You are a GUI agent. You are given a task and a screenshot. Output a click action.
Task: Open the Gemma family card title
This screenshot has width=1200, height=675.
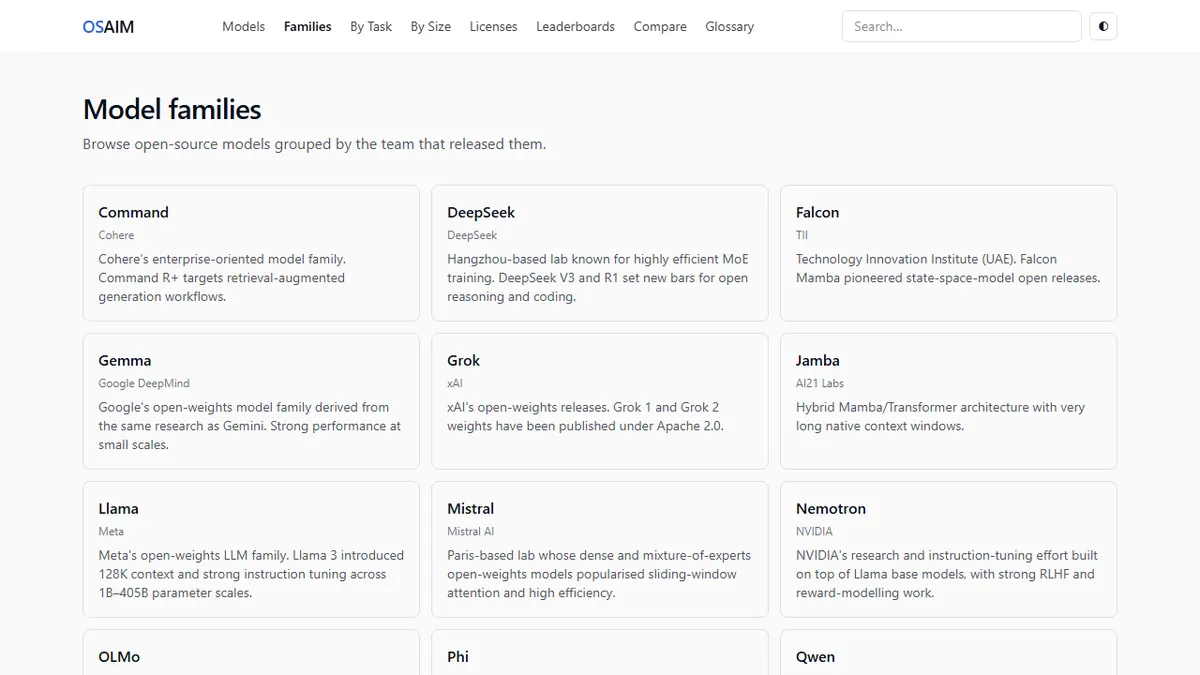pyautogui.click(x=125, y=360)
